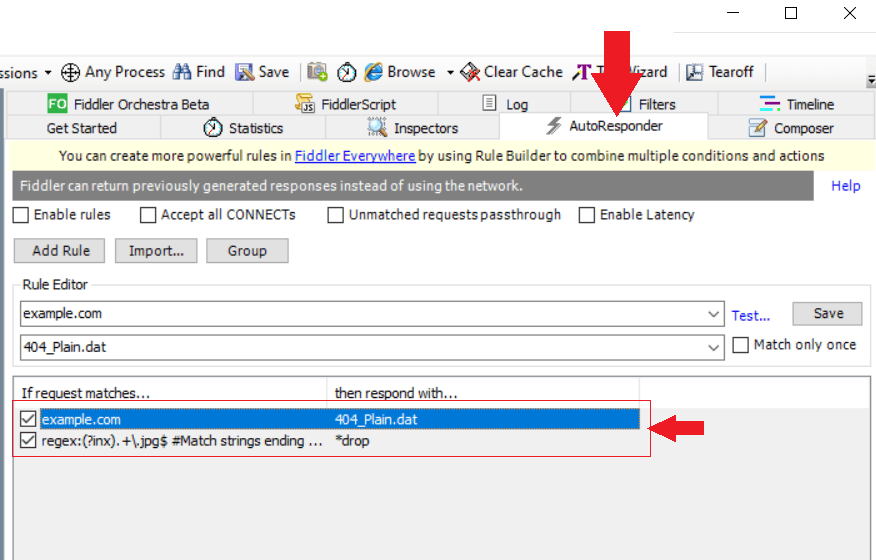876x560 pixels.
Task: Click the TextWizard icon
Action: 582,72
